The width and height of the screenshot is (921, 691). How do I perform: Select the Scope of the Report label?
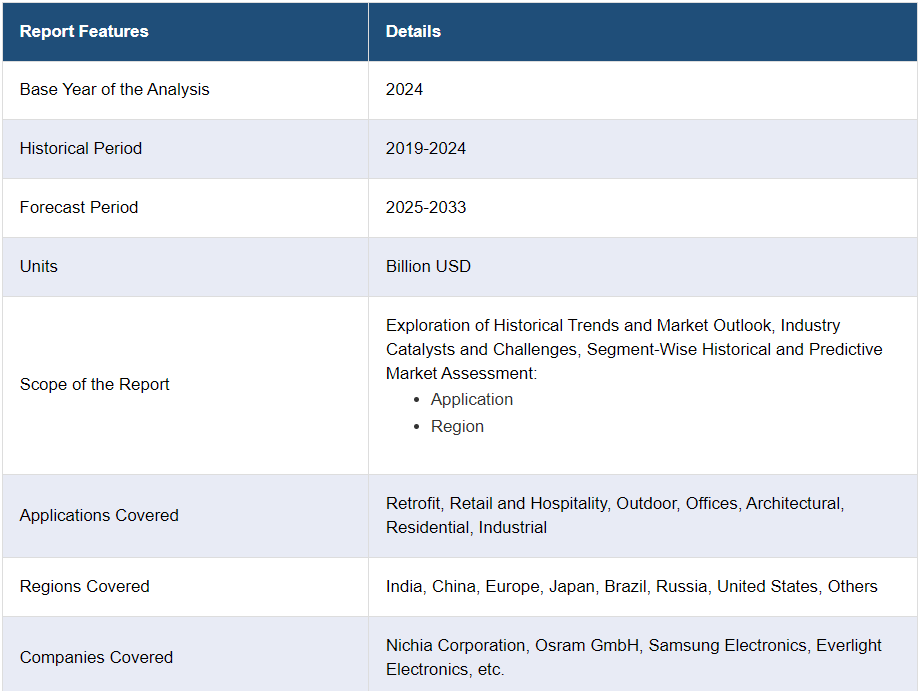point(95,384)
